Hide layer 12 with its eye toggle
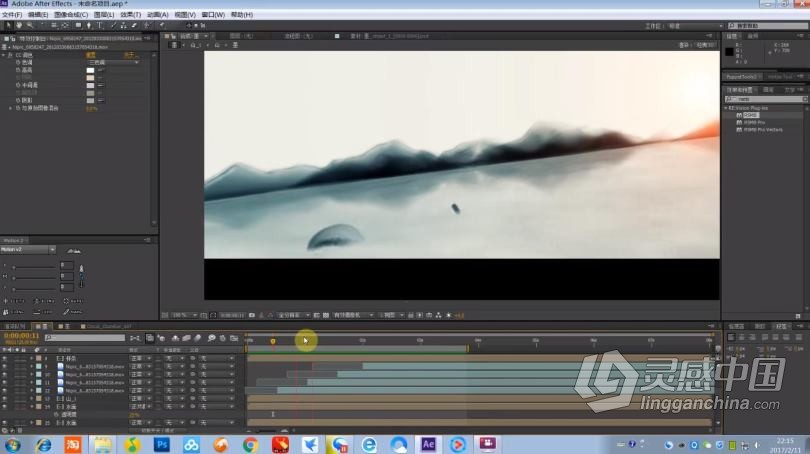Image resolution: width=810 pixels, height=454 pixels. tap(5, 390)
